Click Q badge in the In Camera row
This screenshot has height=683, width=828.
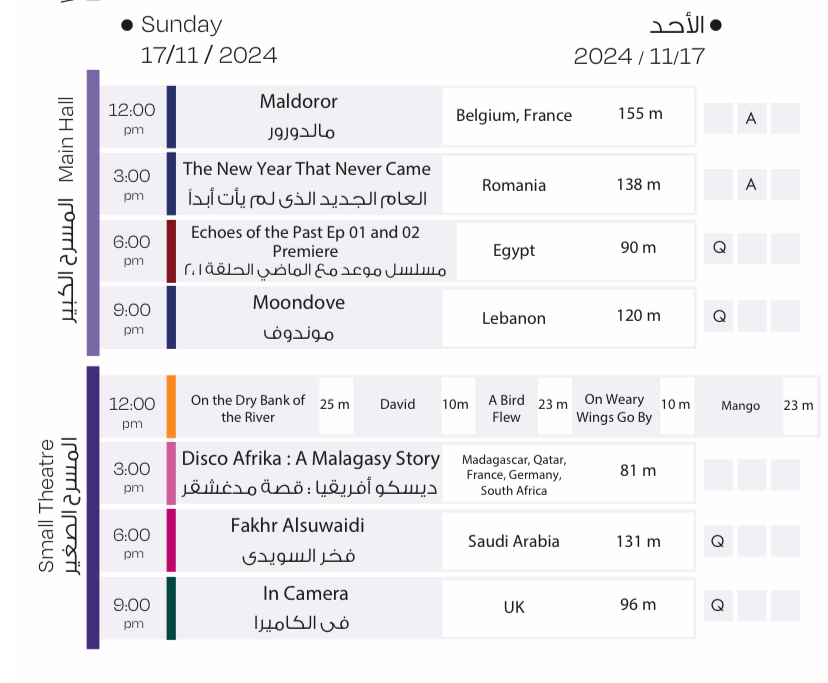pyautogui.click(x=718, y=606)
